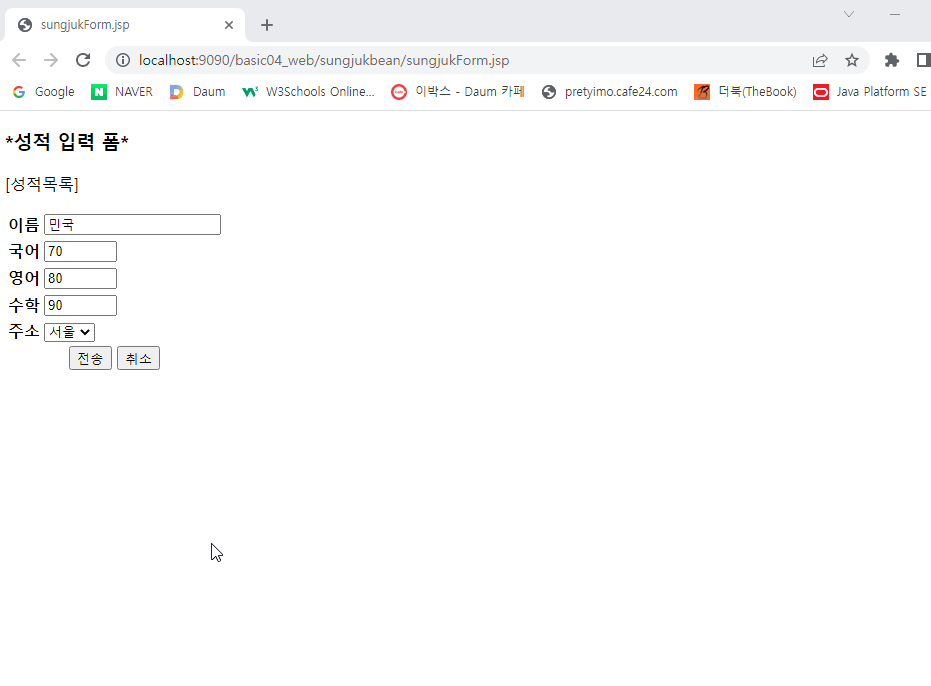Share this page icon

pos(820,60)
